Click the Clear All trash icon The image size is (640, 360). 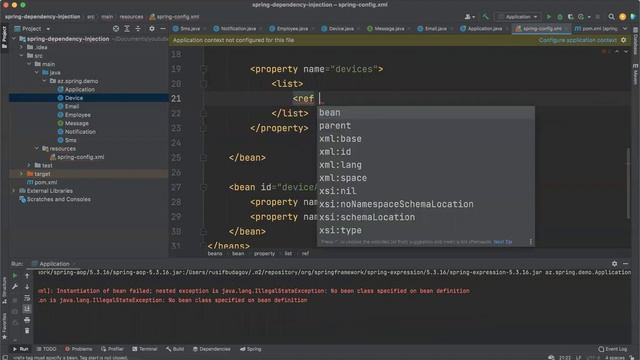pos(27,331)
